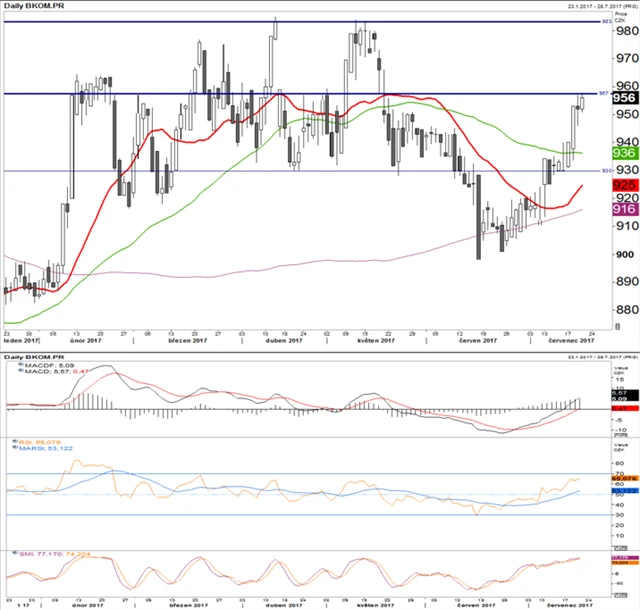The height and width of the screenshot is (610, 640).
Task: Click the 957 horizontal line label
Action: pyautogui.click(x=603, y=94)
